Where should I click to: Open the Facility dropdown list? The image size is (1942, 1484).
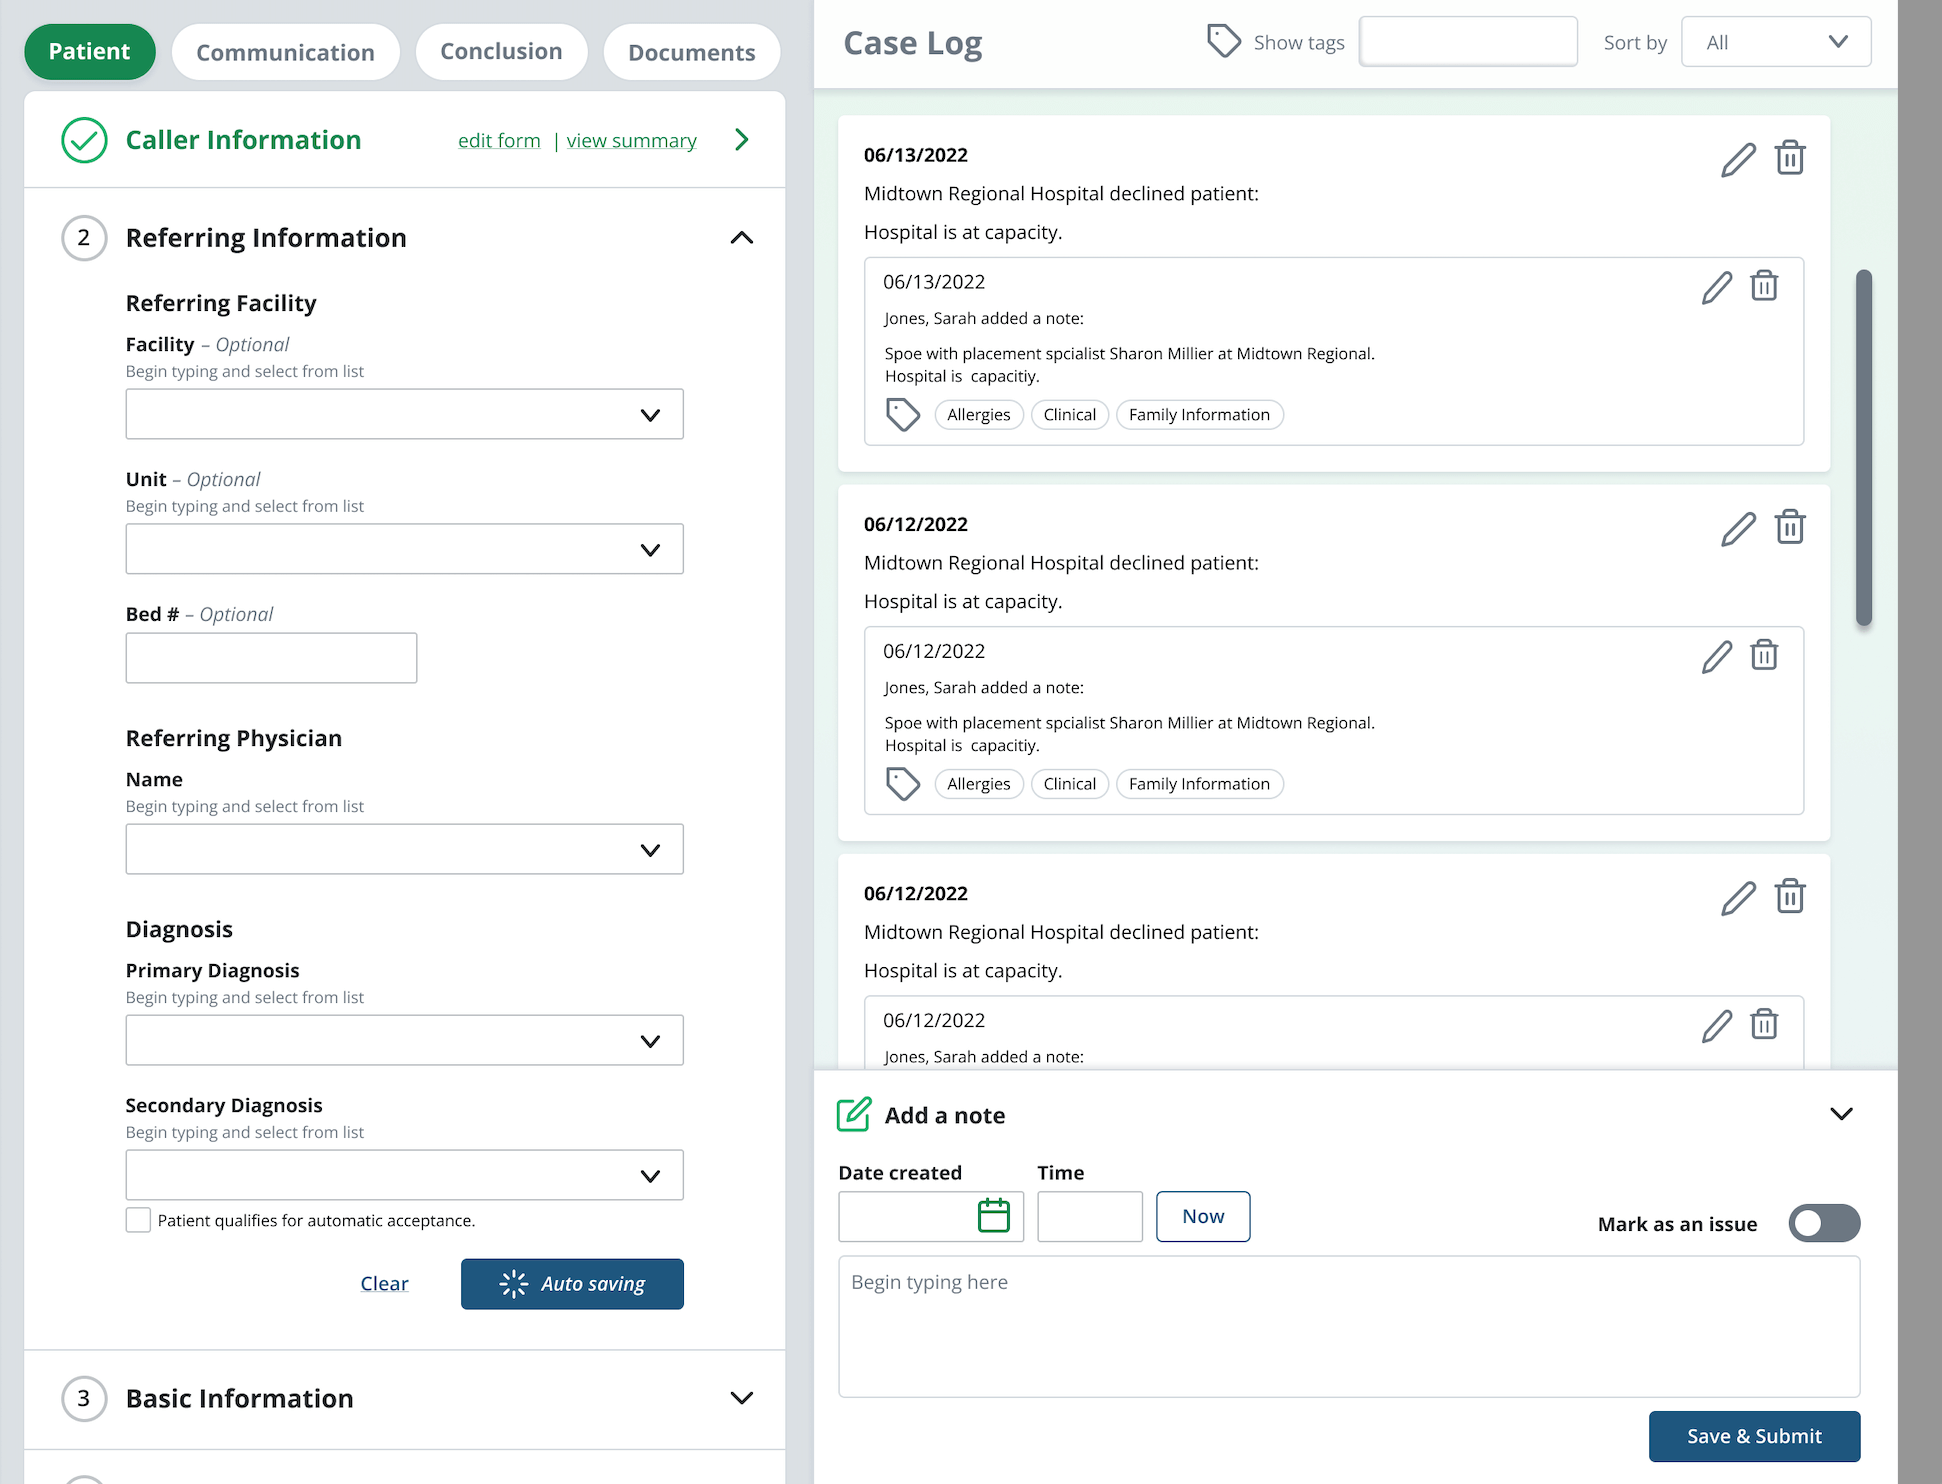click(404, 414)
